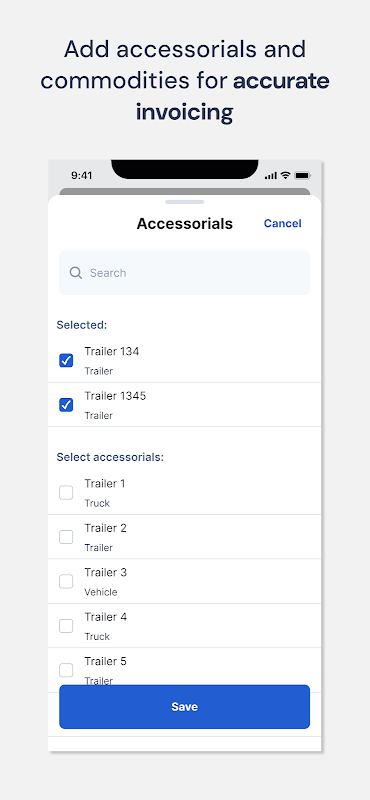This screenshot has width=370, height=800.
Task: Tap Cancel to dismiss Accessorials sheet
Action: coord(282,223)
